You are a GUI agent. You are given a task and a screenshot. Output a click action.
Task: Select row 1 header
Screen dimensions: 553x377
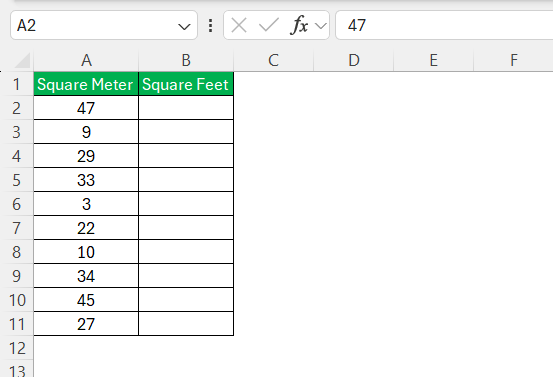click(17, 84)
